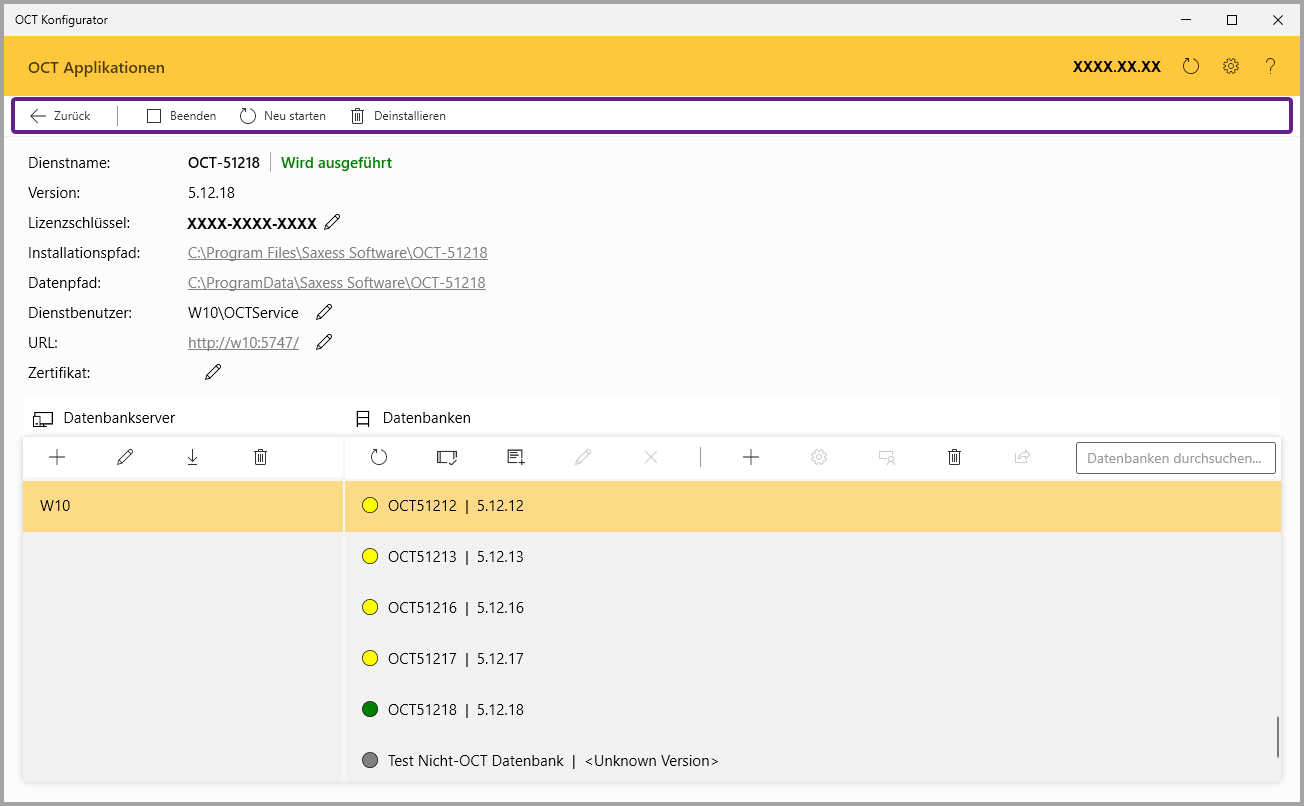Screen dimensions: 1304x806
Task: Open the Installationspfad folder link
Action: [337, 253]
